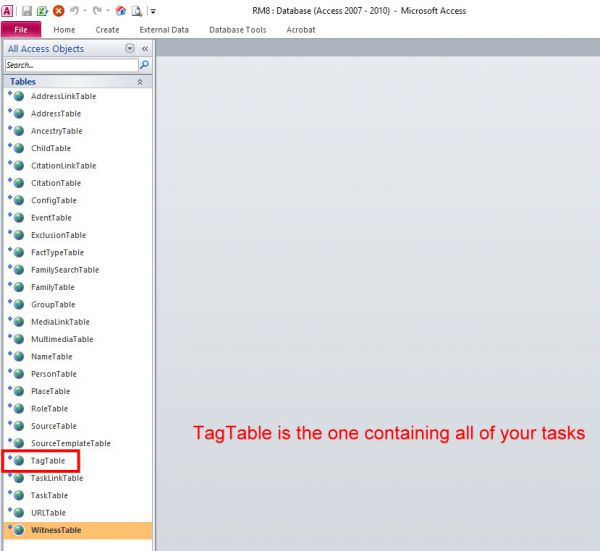Image resolution: width=600 pixels, height=551 pixels.
Task: Collapse the Tables group
Action: point(141,81)
